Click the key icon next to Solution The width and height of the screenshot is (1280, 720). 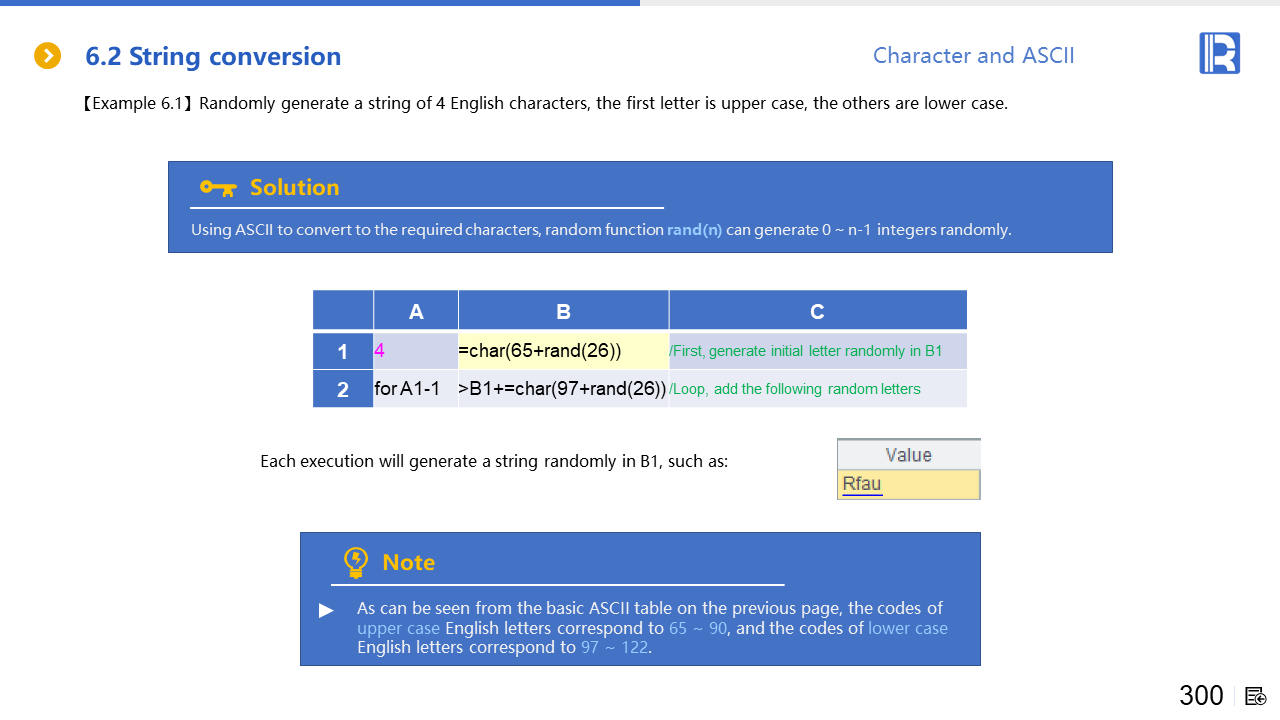217,187
